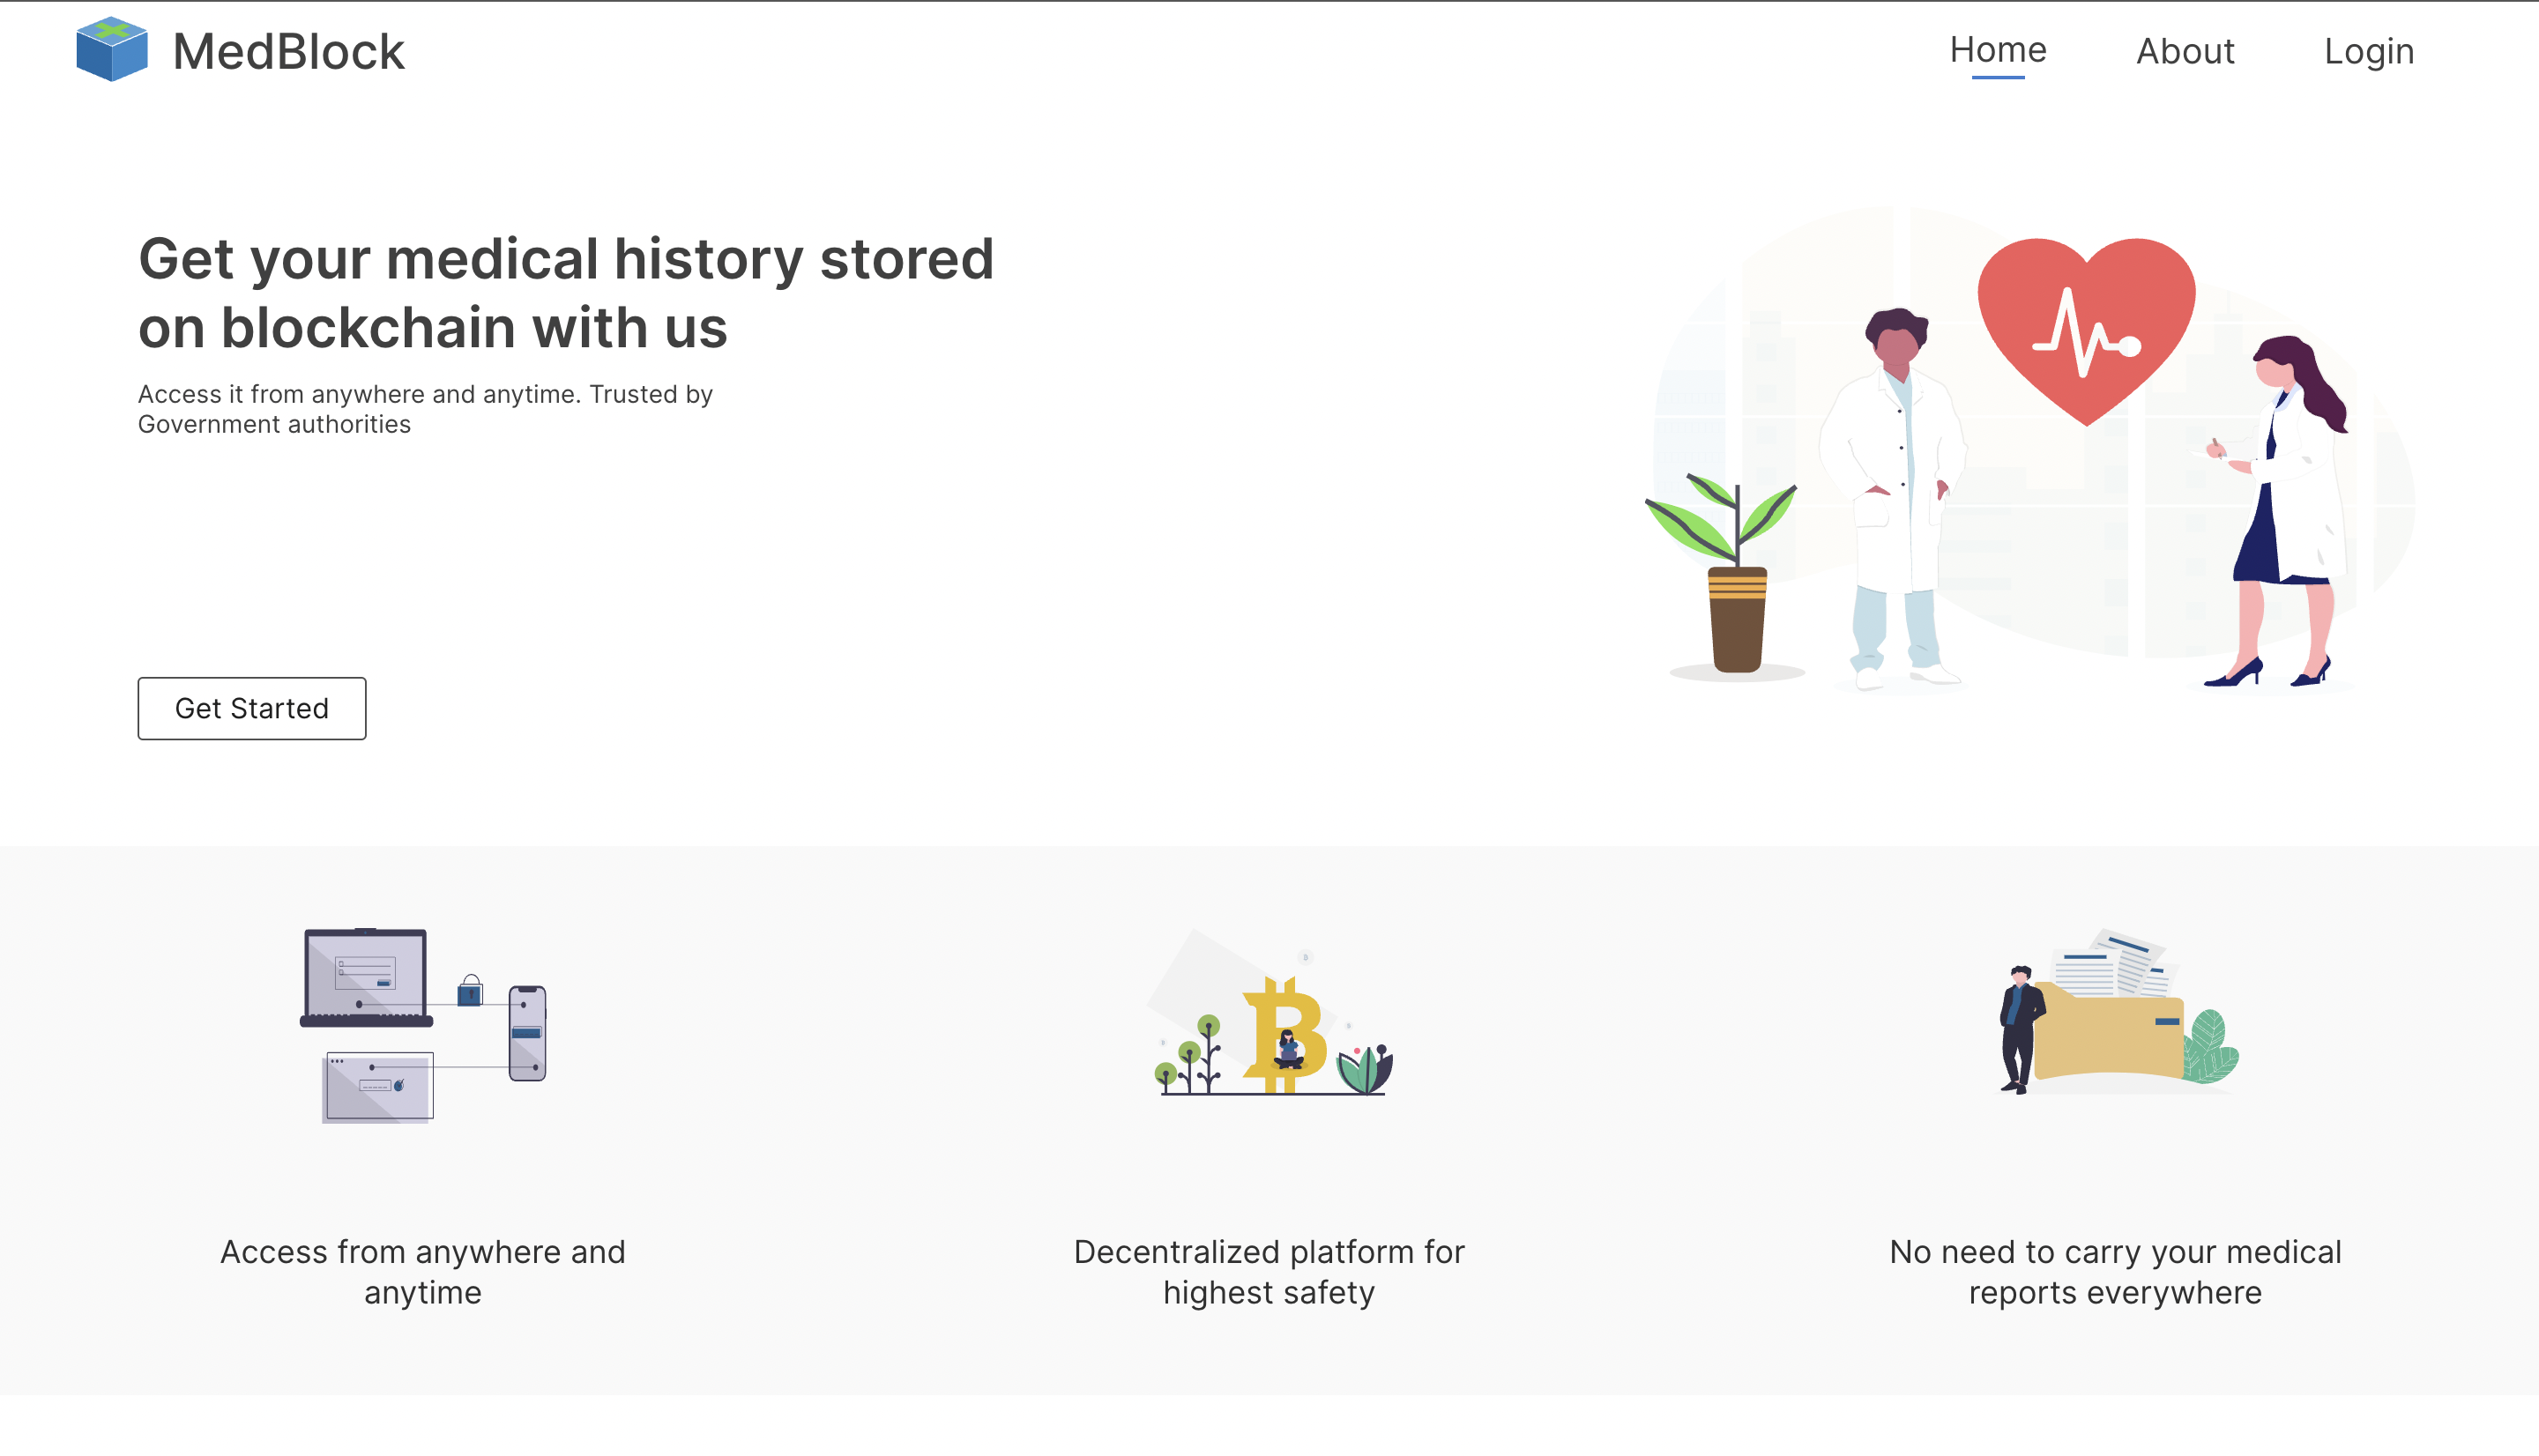Click 'No need to carry your medical reports' caption
Image resolution: width=2539 pixels, height=1456 pixels.
2114,1271
